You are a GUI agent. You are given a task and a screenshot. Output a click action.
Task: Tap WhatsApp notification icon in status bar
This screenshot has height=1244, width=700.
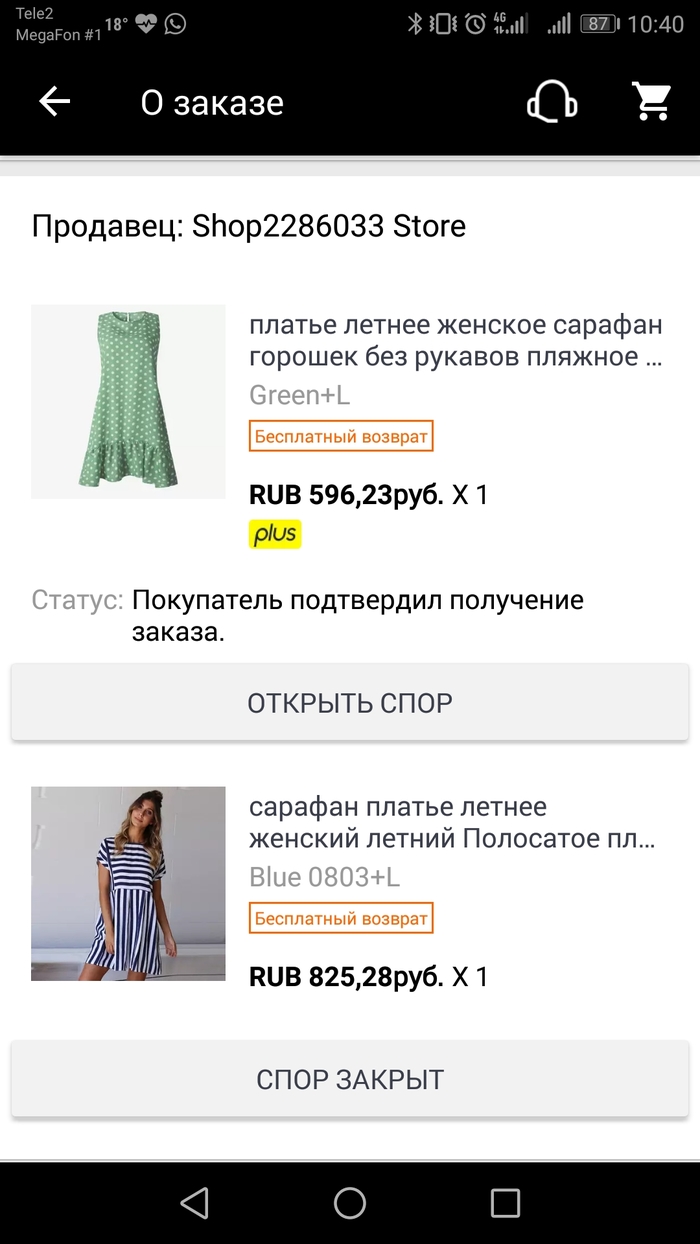[x=176, y=24]
